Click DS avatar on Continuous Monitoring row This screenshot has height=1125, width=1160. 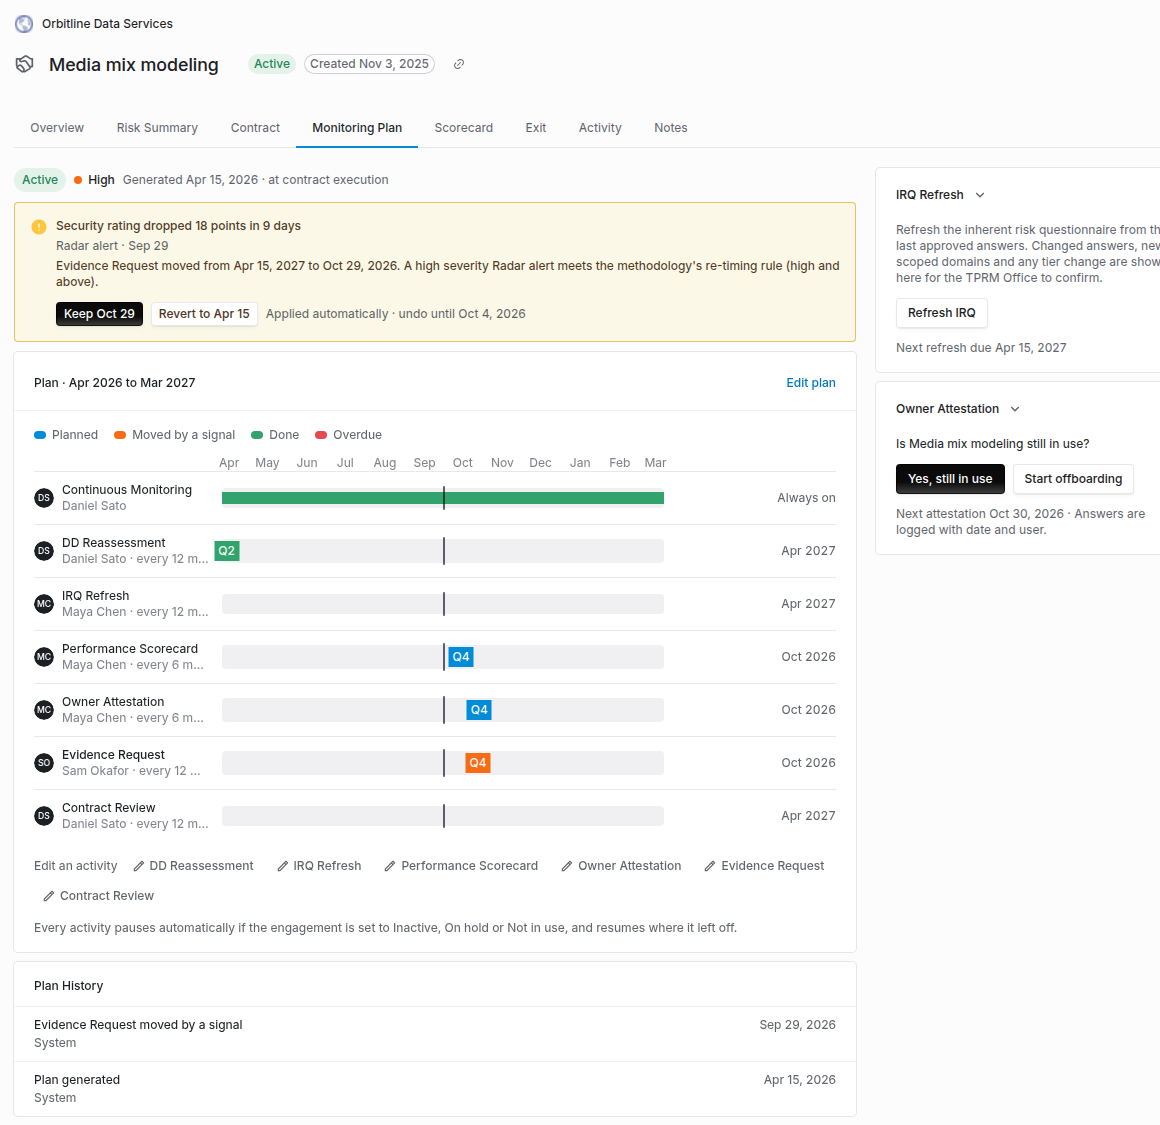44,498
